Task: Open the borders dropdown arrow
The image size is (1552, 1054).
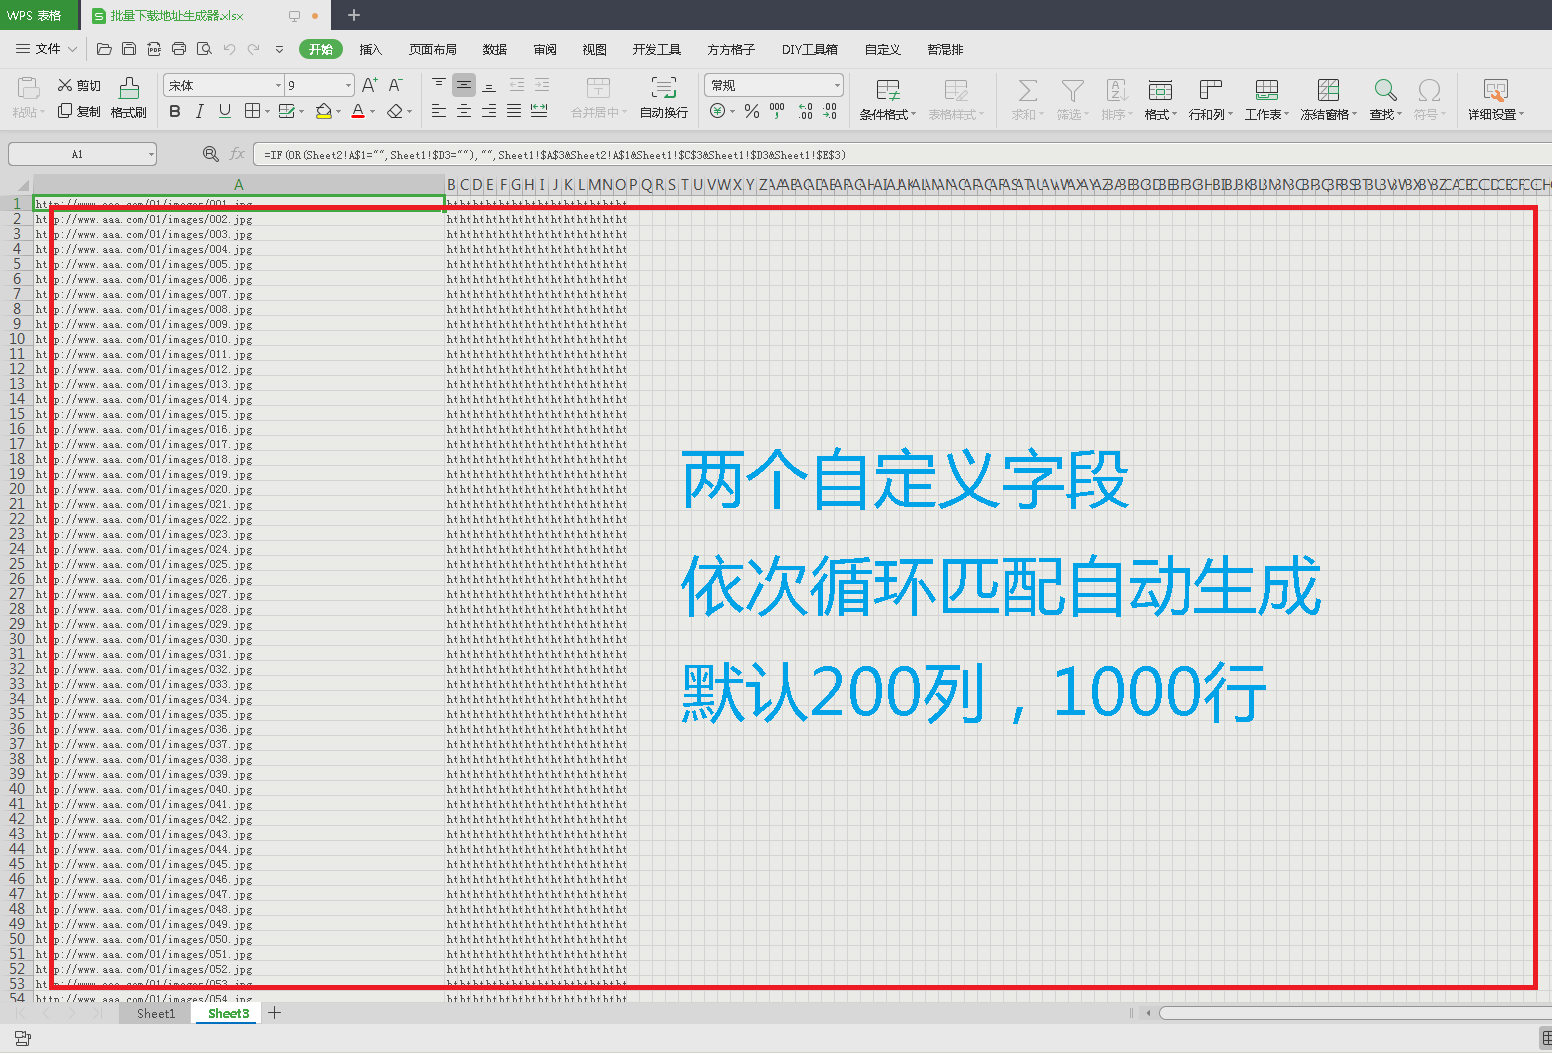Action: click(x=268, y=111)
